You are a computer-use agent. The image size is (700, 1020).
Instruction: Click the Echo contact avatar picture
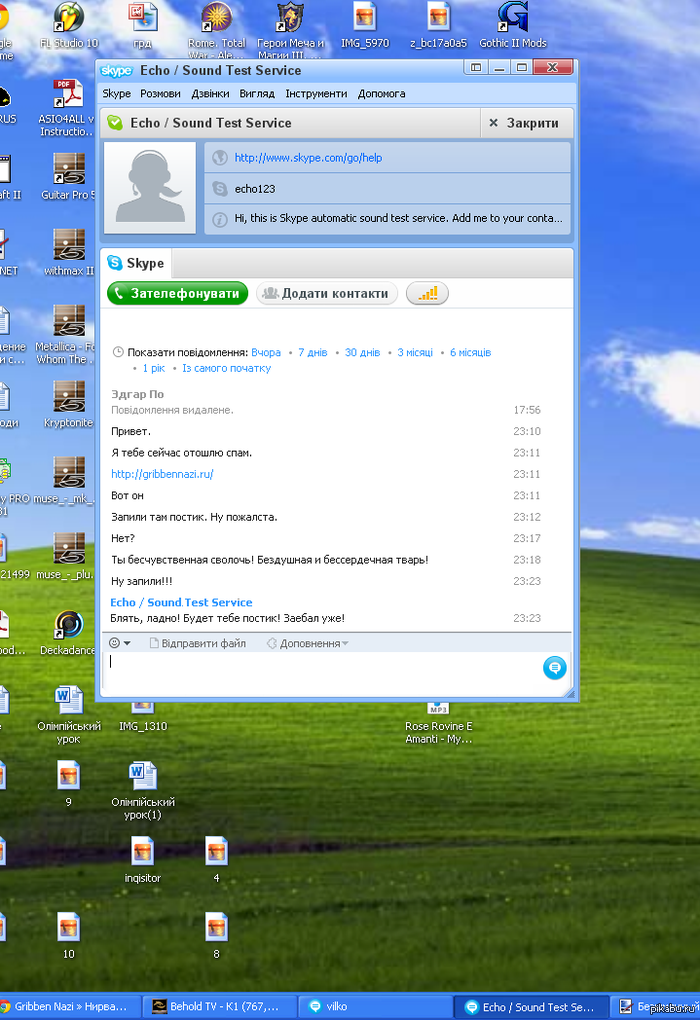[151, 187]
